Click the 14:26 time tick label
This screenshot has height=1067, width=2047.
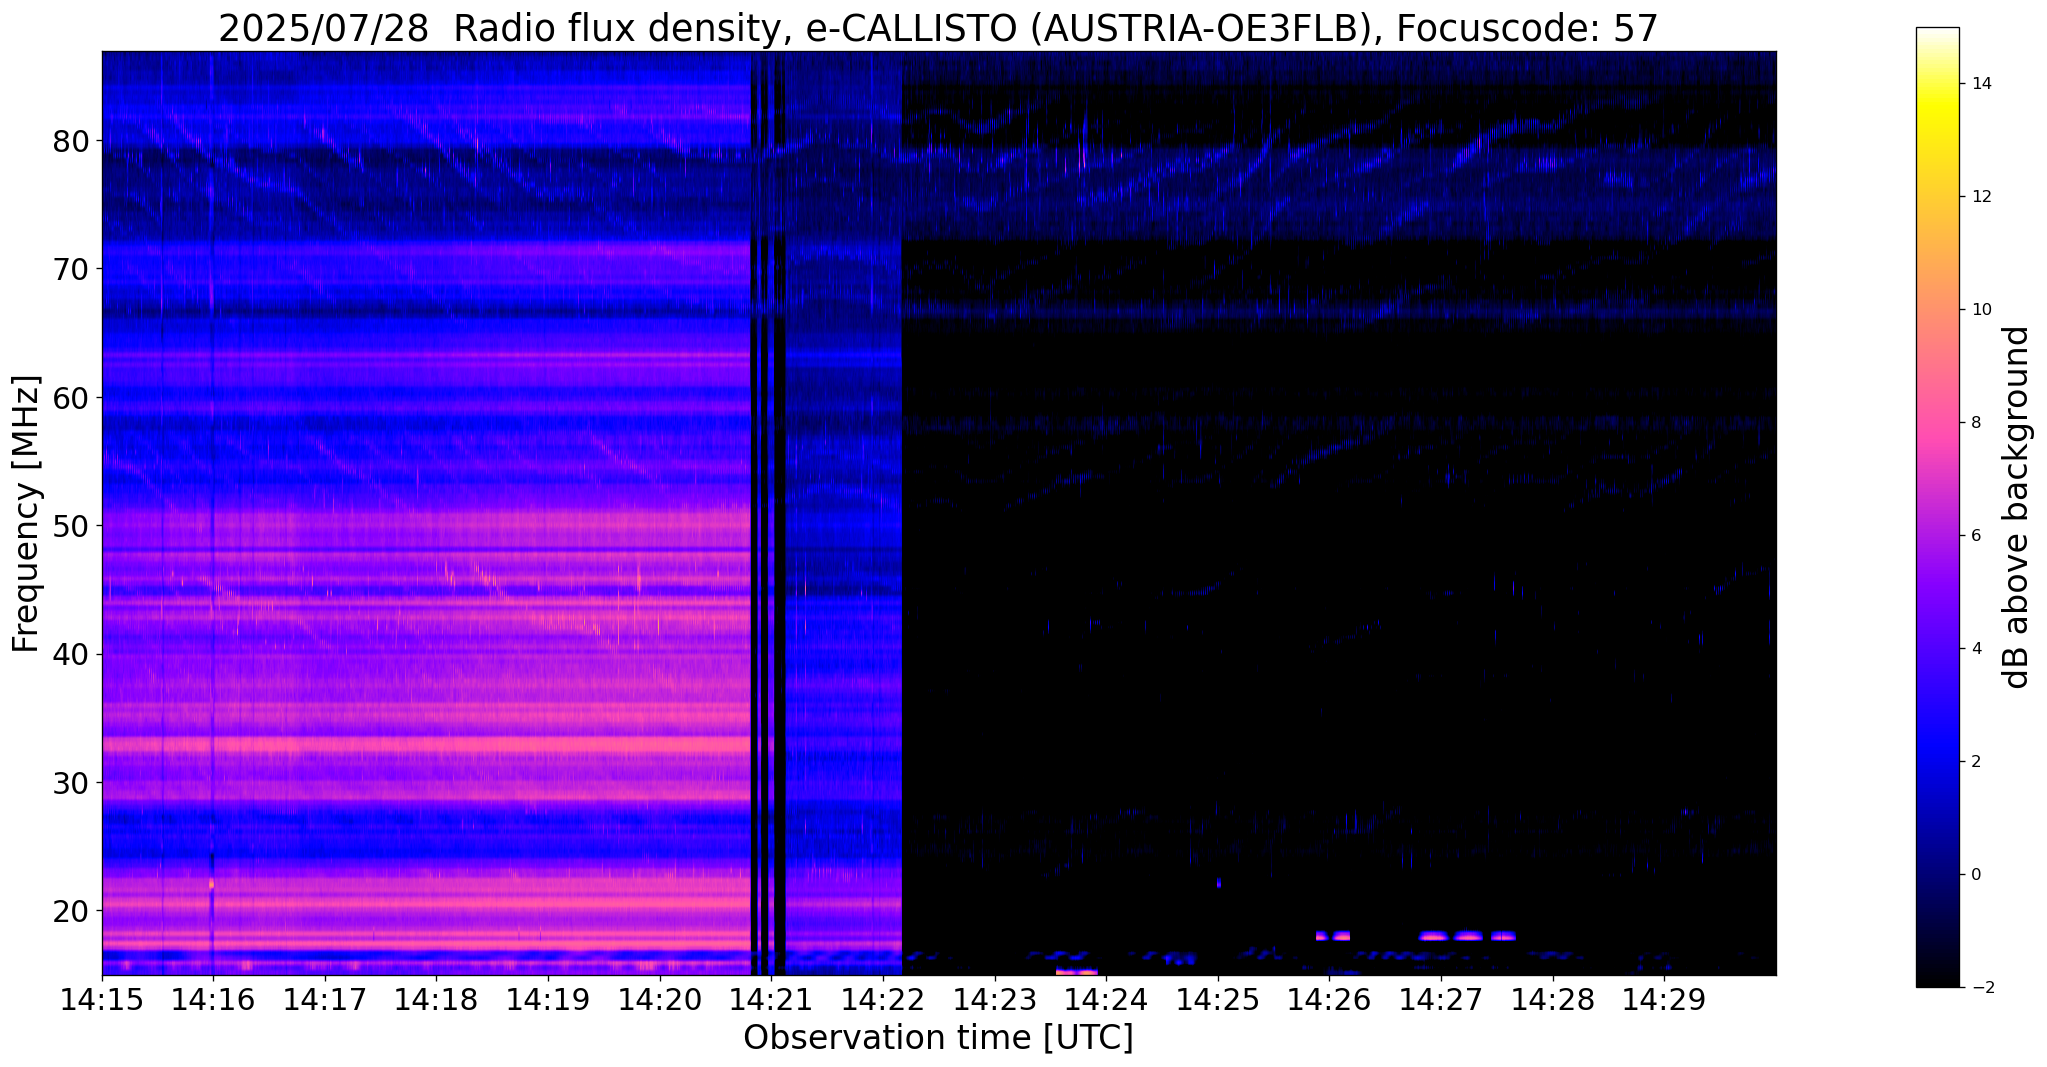[x=1330, y=999]
